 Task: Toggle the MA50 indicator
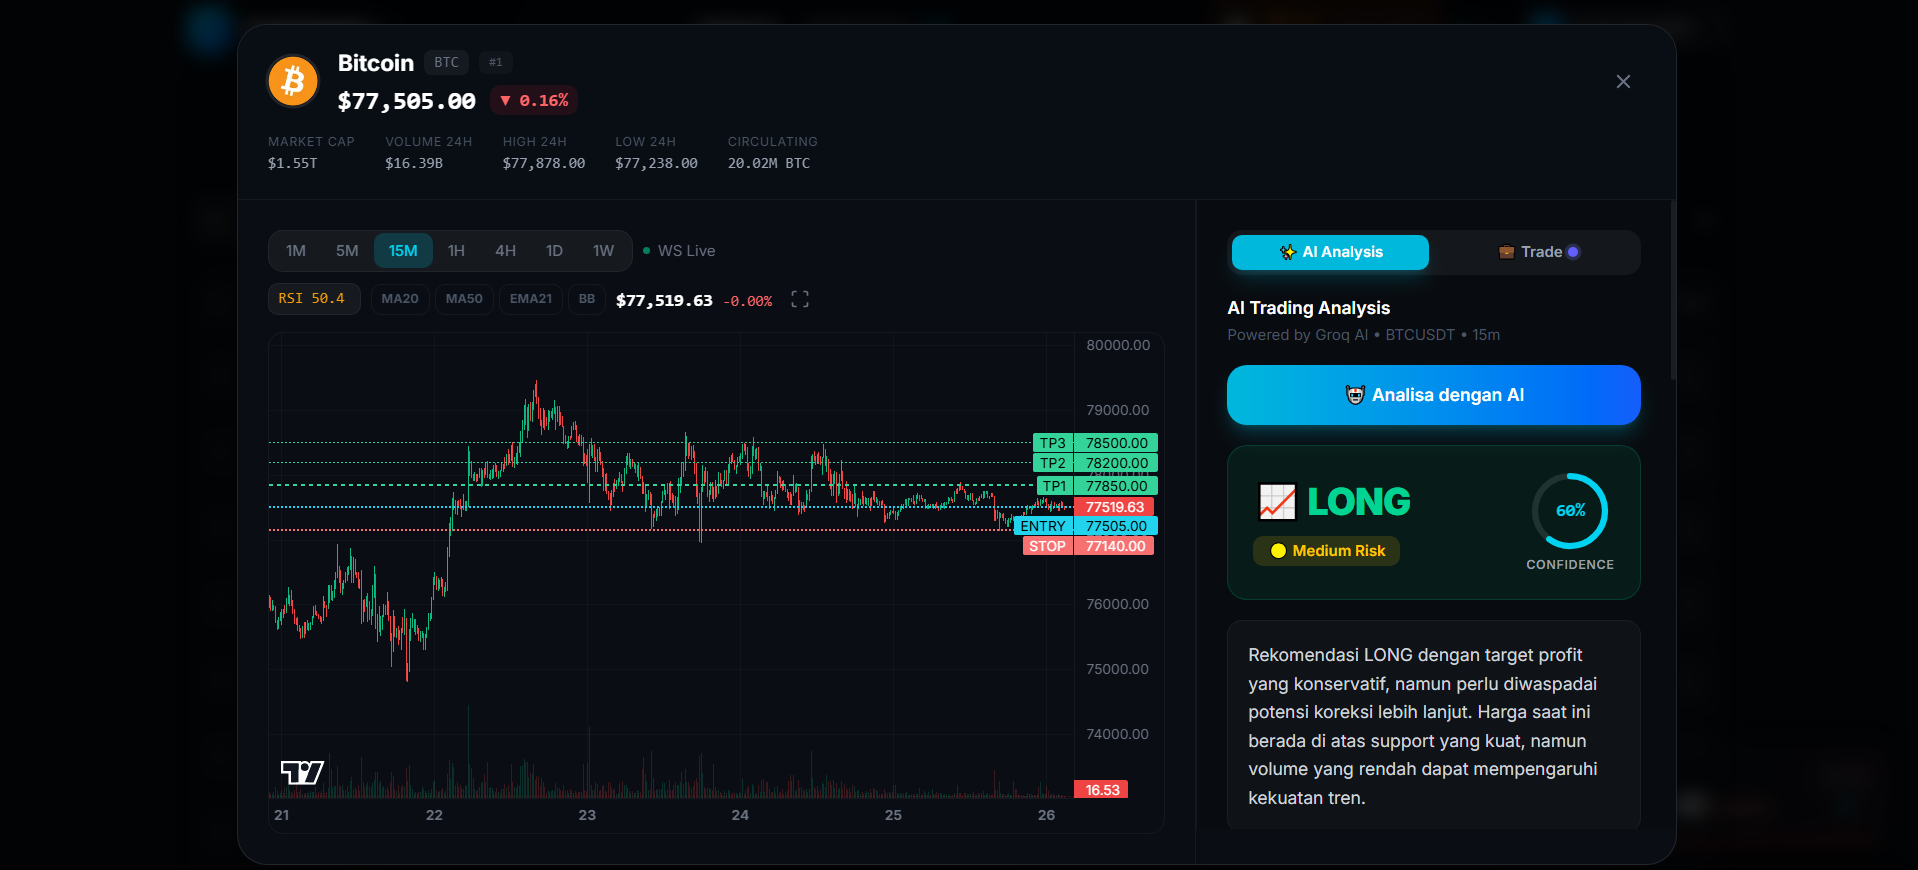click(x=464, y=299)
